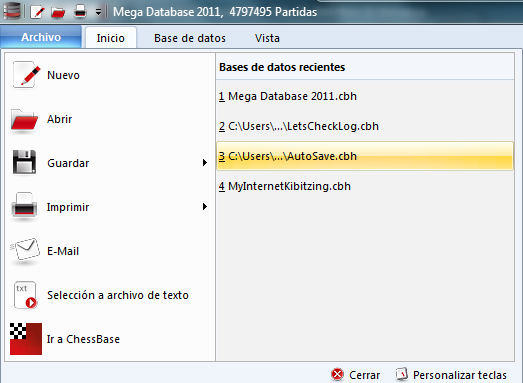Click the Cerrar button

pos(356,375)
